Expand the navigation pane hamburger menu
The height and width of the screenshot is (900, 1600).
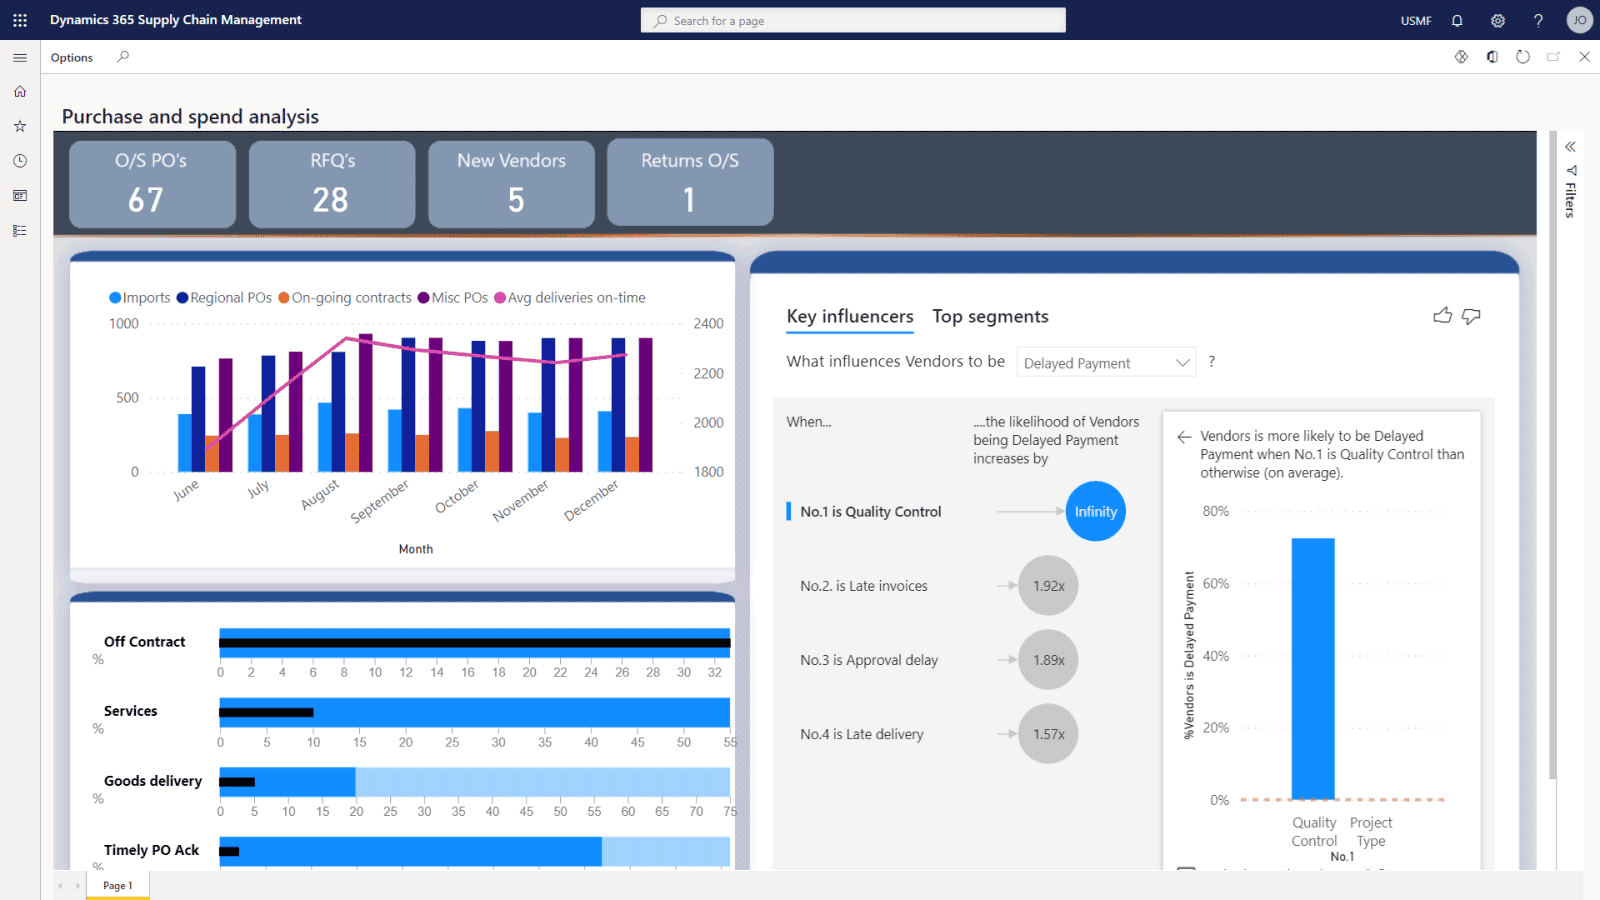pyautogui.click(x=20, y=58)
